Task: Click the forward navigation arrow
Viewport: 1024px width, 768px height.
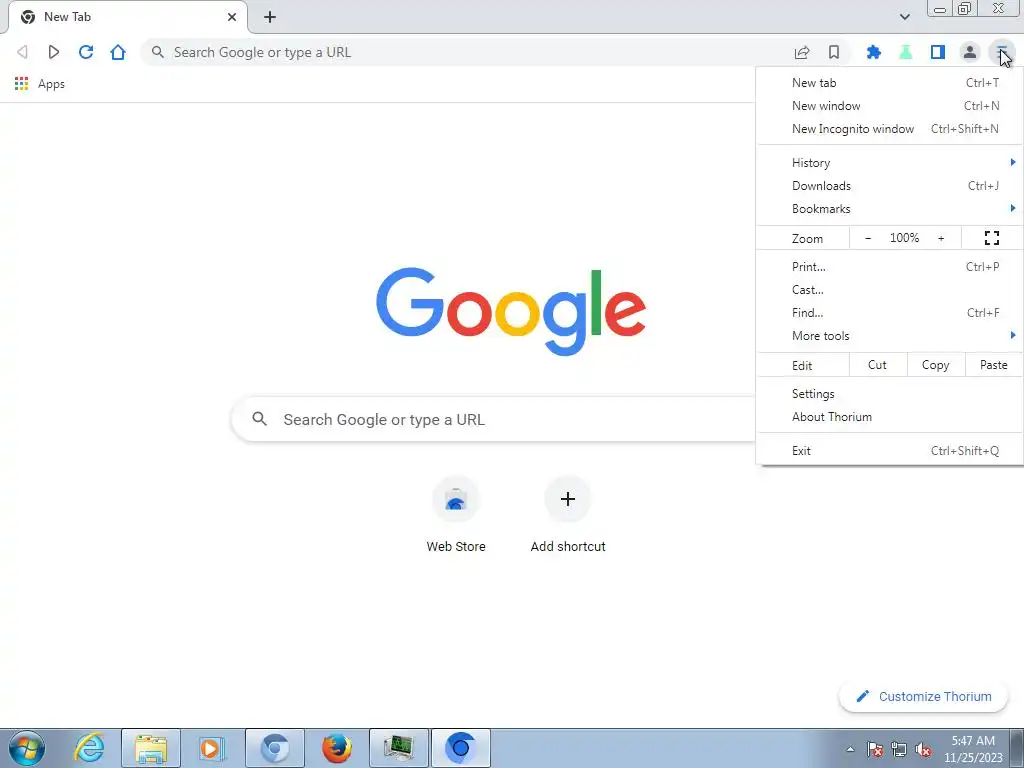Action: (54, 52)
